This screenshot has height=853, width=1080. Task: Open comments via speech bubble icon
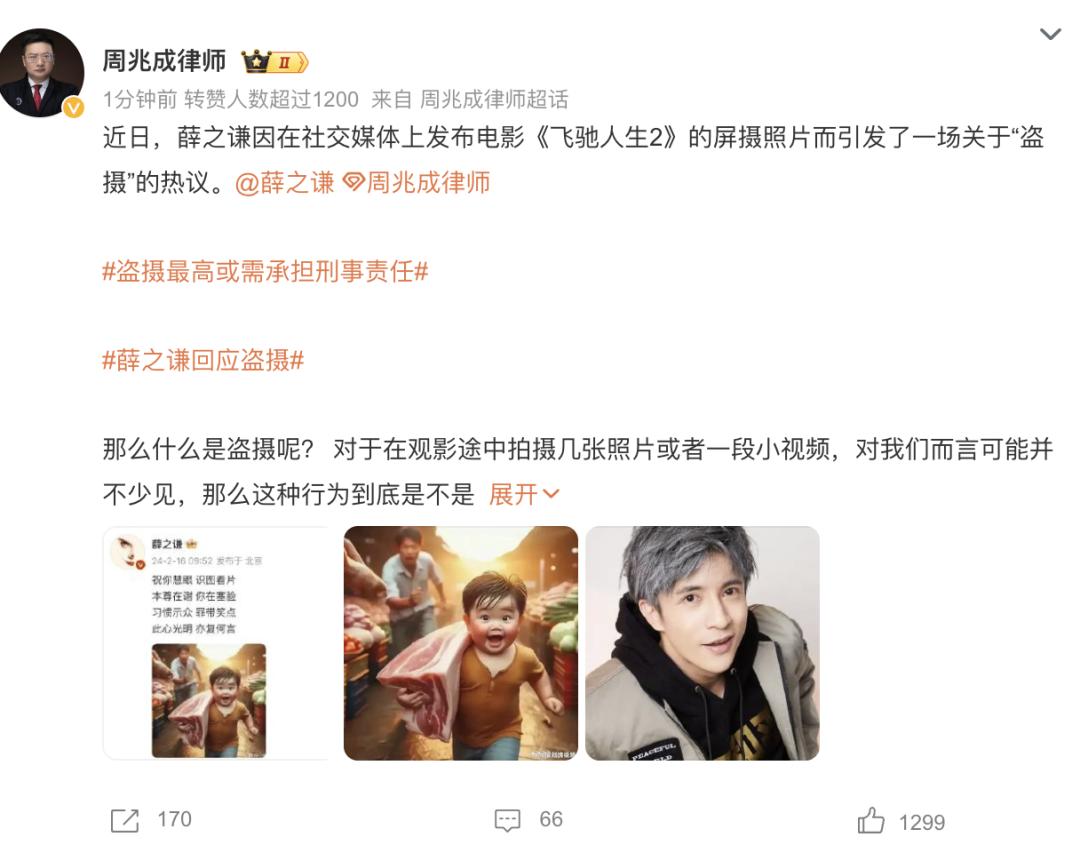point(508,820)
